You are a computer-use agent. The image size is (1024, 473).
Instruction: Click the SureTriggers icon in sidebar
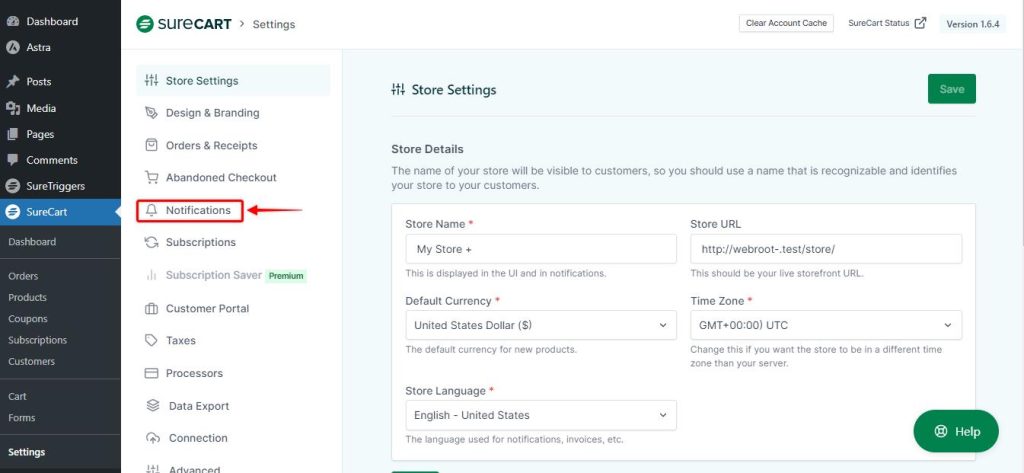coord(12,186)
